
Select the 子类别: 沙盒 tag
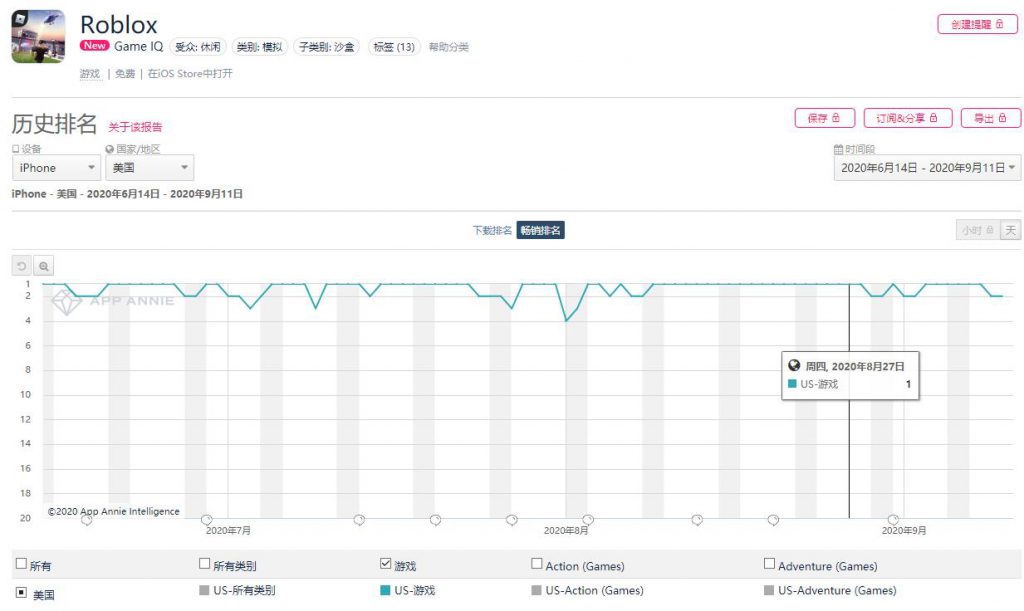click(x=327, y=47)
